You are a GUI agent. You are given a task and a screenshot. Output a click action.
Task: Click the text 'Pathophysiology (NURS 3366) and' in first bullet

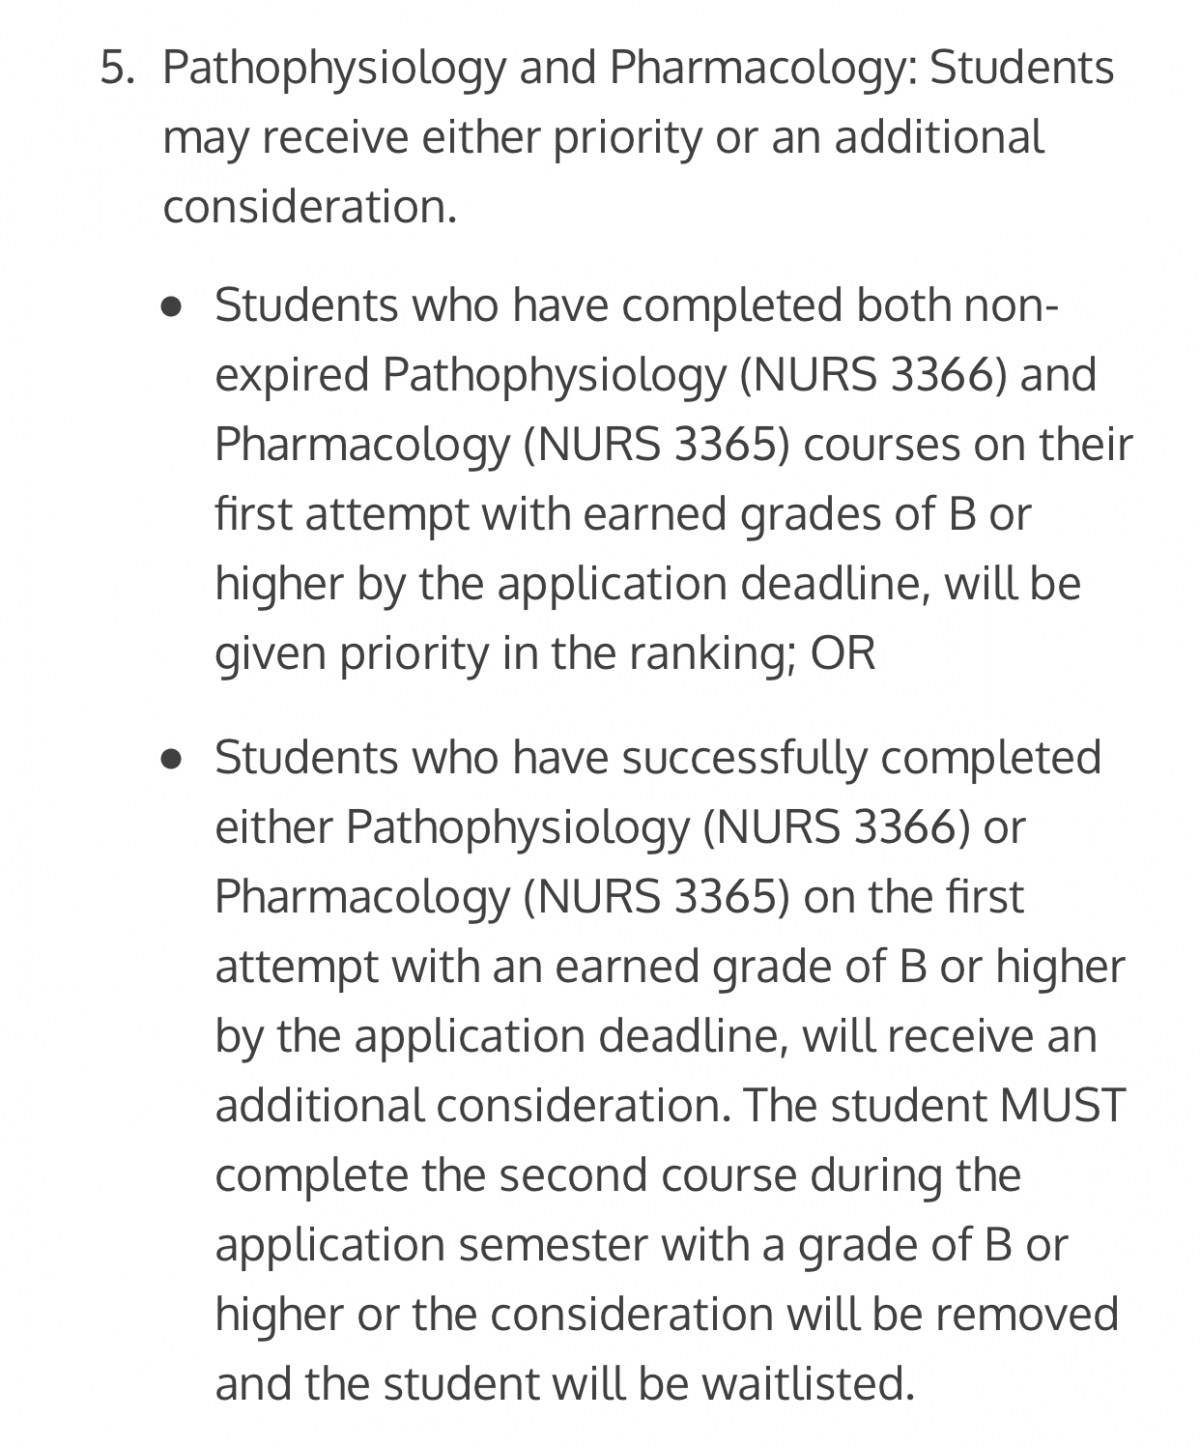click(739, 377)
